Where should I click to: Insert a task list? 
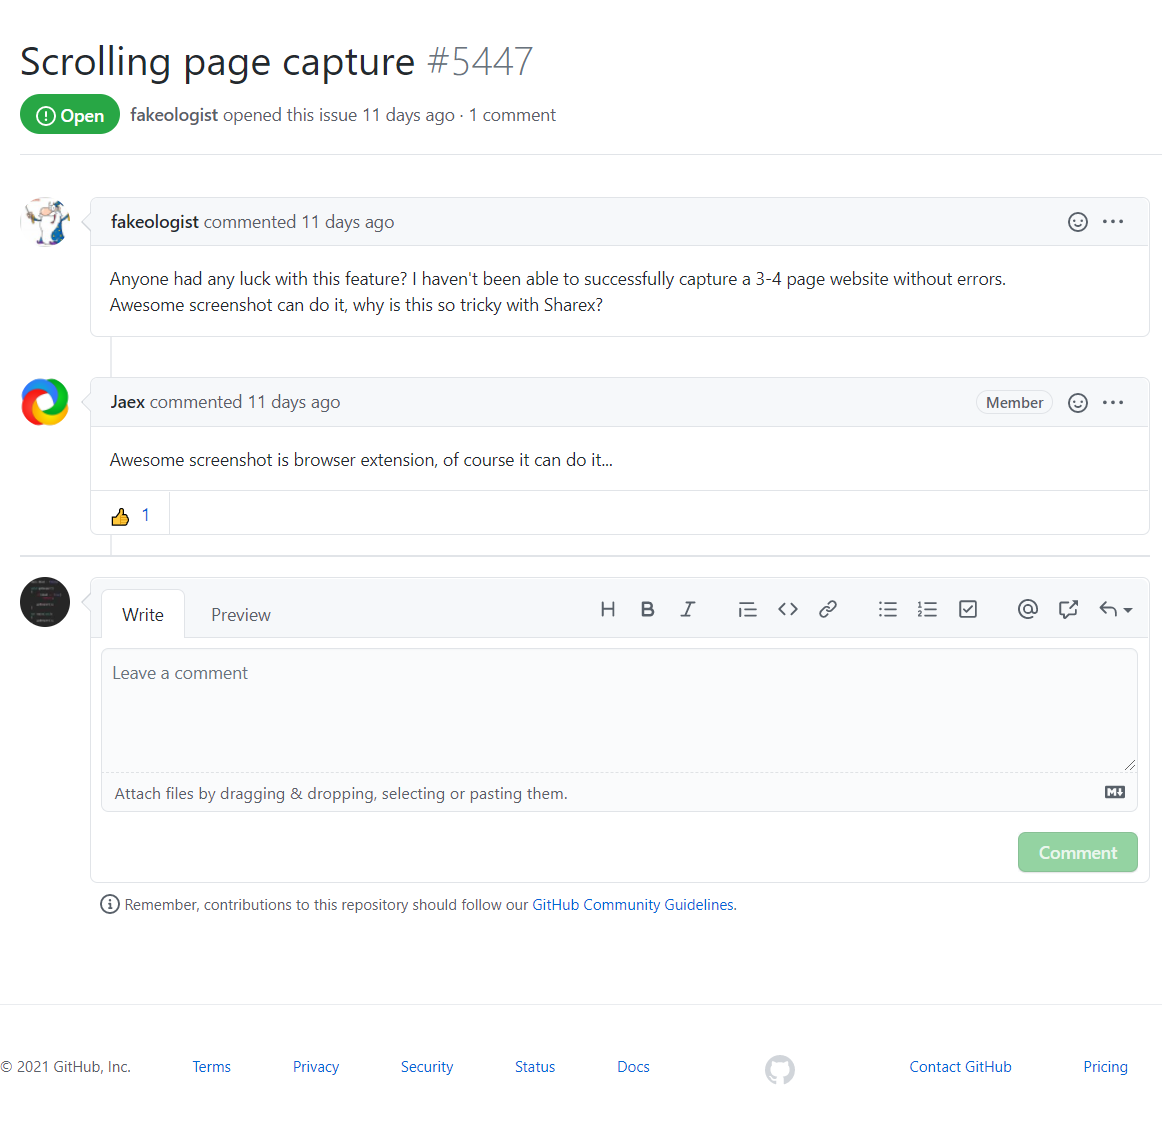pos(967,609)
